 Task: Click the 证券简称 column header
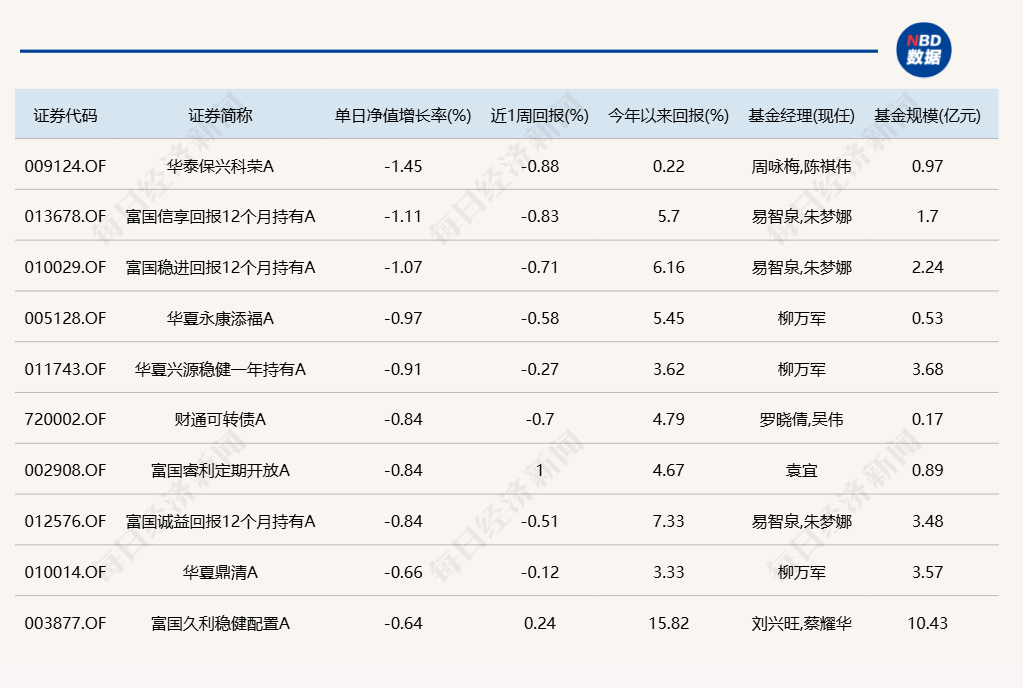pos(220,115)
